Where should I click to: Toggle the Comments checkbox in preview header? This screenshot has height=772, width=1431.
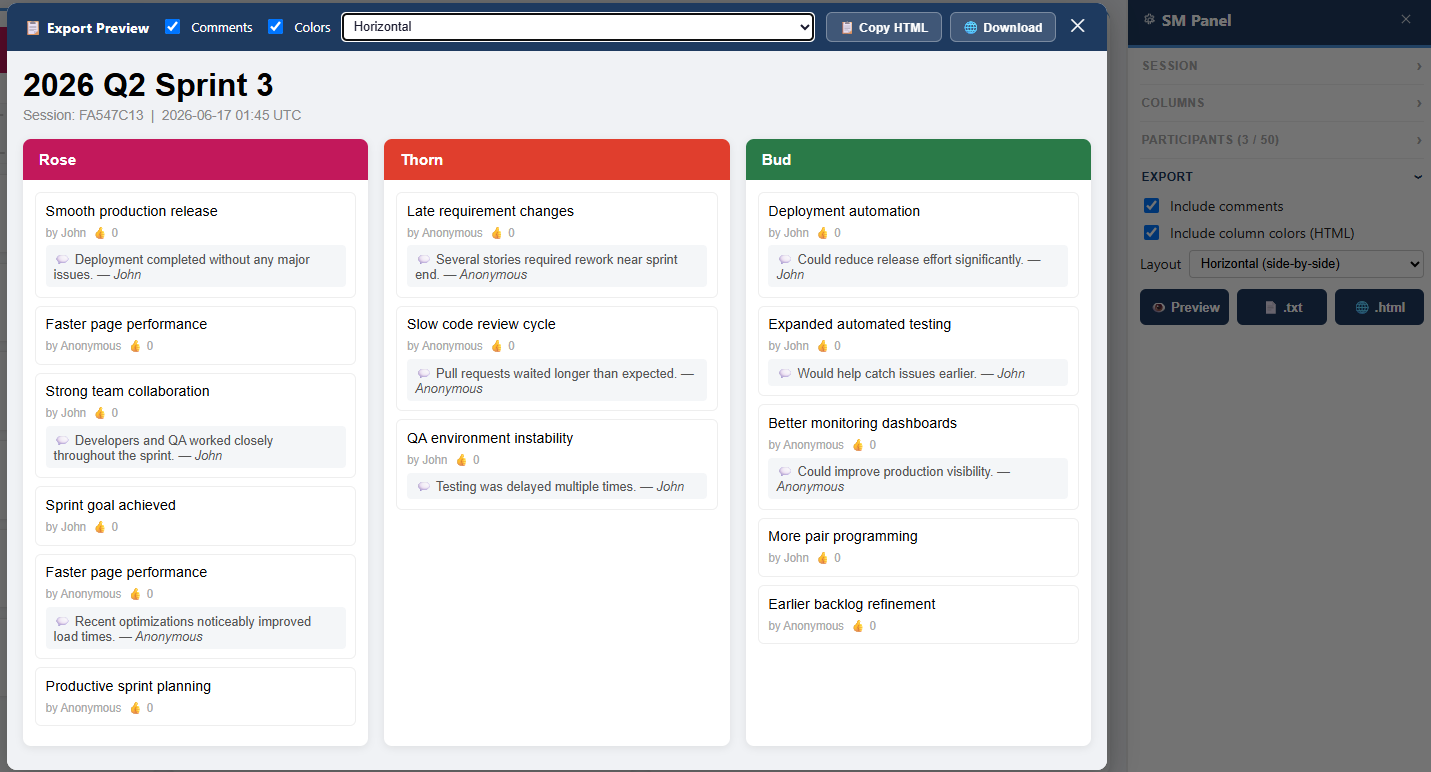click(173, 27)
